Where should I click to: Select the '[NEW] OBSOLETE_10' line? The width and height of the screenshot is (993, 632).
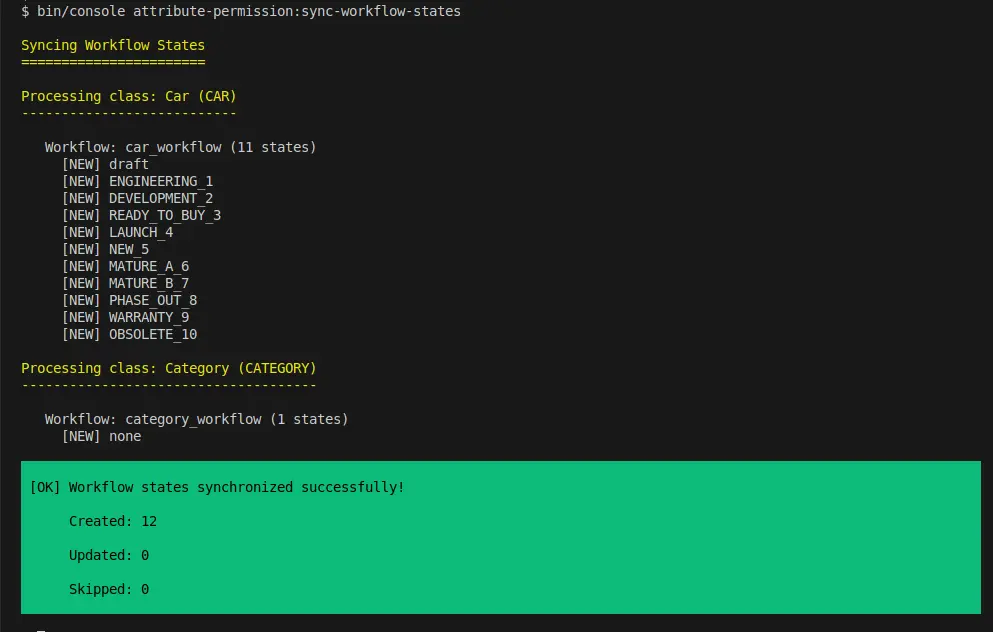click(129, 334)
